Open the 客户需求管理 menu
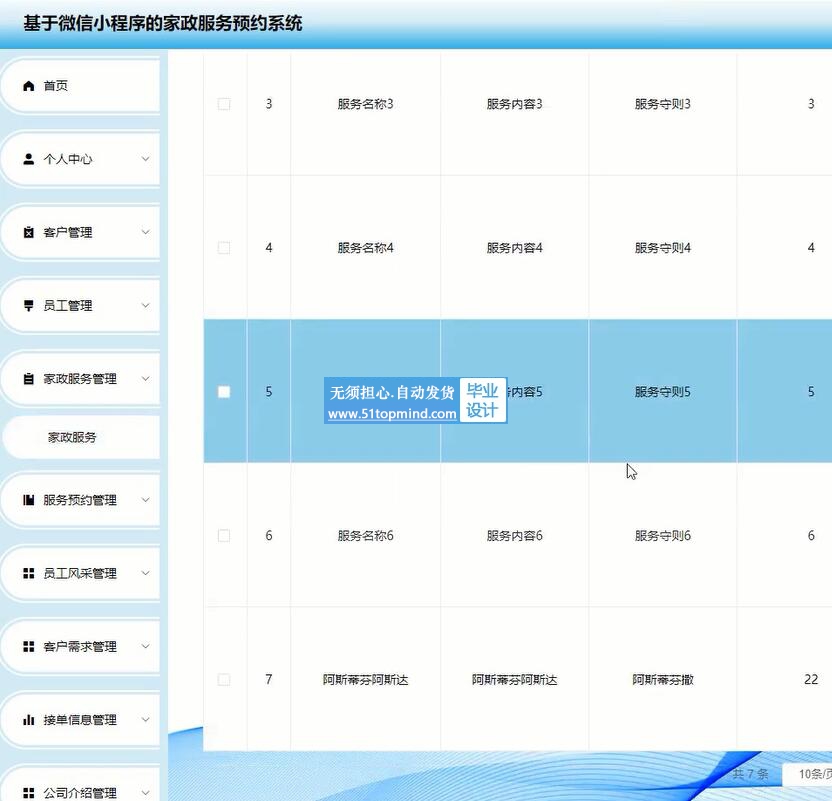The image size is (832, 801). (81, 646)
